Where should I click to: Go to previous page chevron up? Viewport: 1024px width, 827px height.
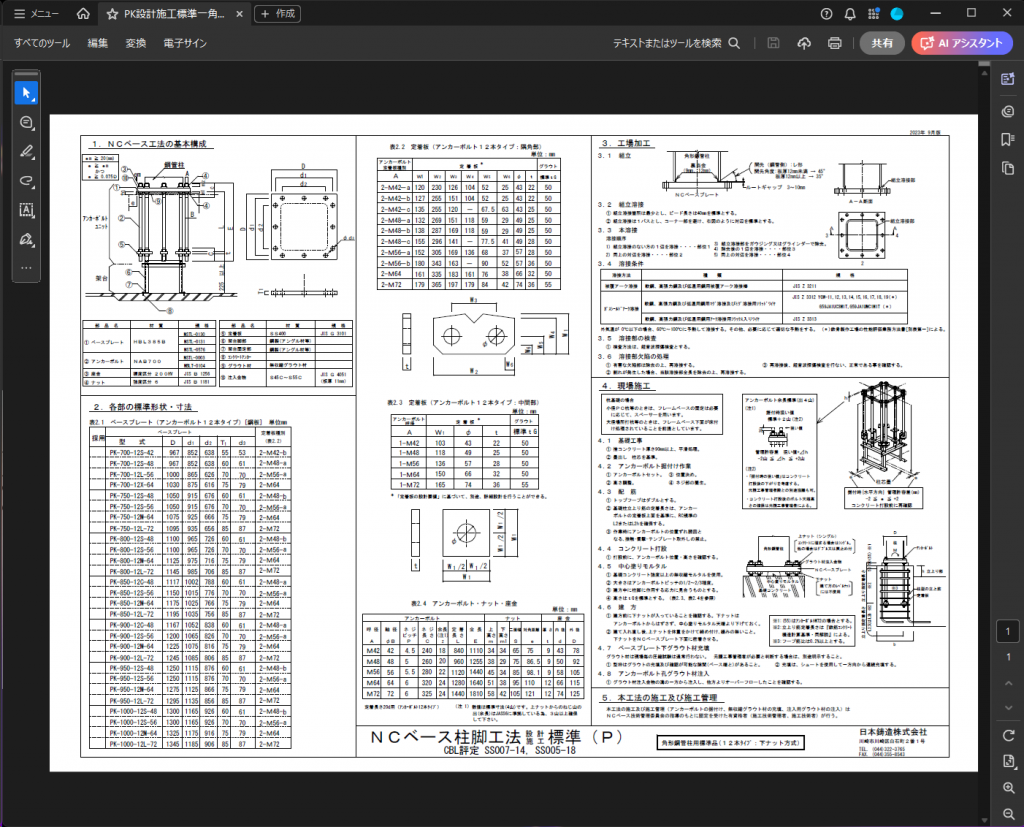1008,684
